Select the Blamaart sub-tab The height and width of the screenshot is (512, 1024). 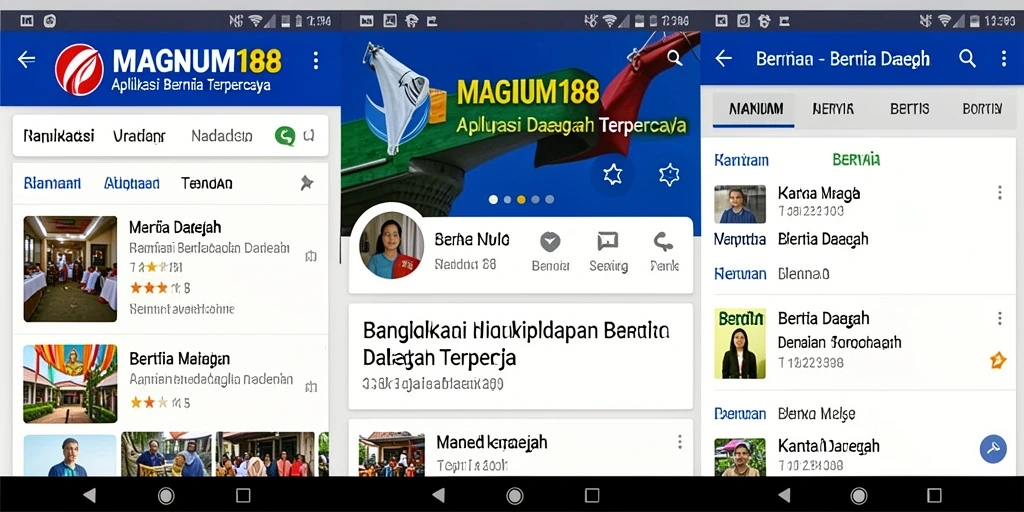[52, 184]
